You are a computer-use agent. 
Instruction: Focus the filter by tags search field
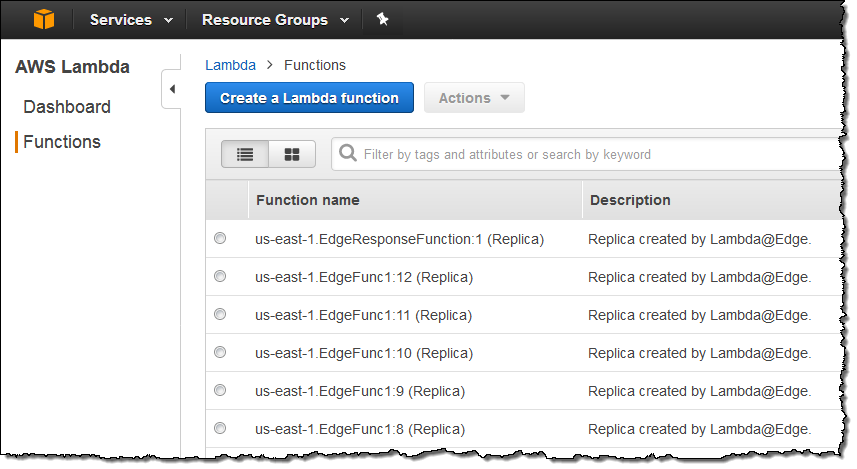pyautogui.click(x=590, y=155)
